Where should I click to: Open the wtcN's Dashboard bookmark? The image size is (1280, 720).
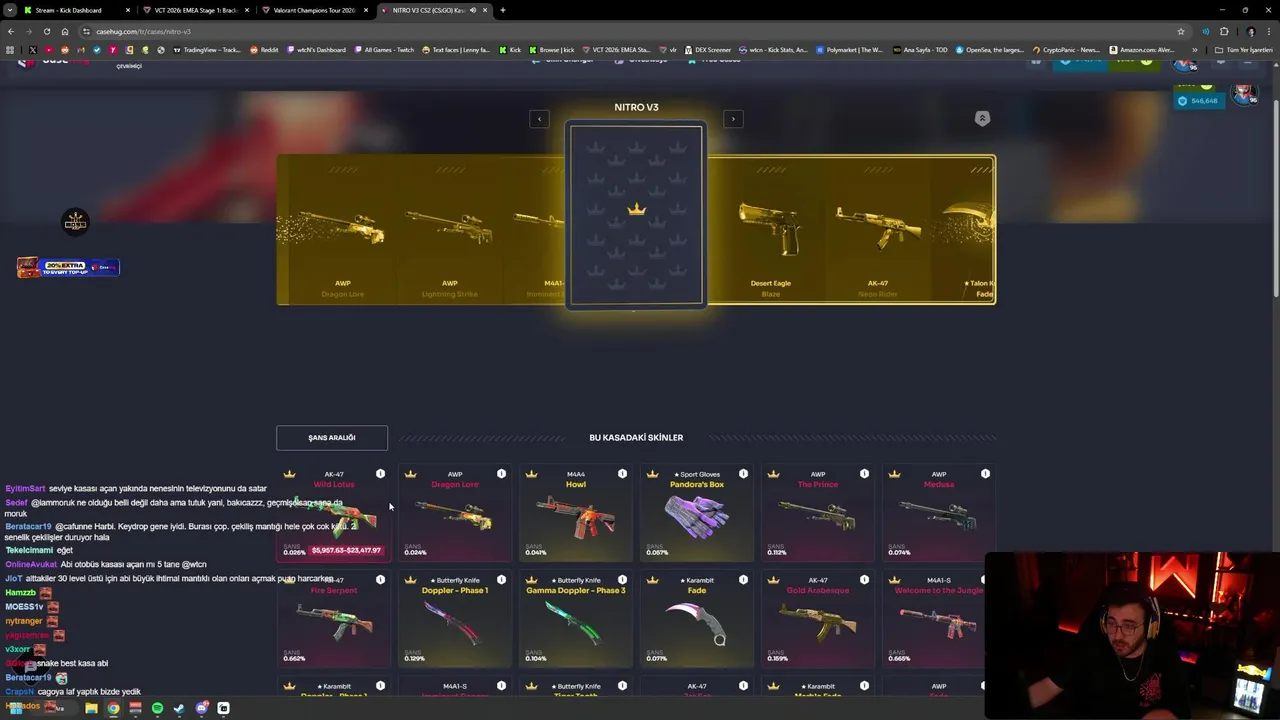[316, 49]
